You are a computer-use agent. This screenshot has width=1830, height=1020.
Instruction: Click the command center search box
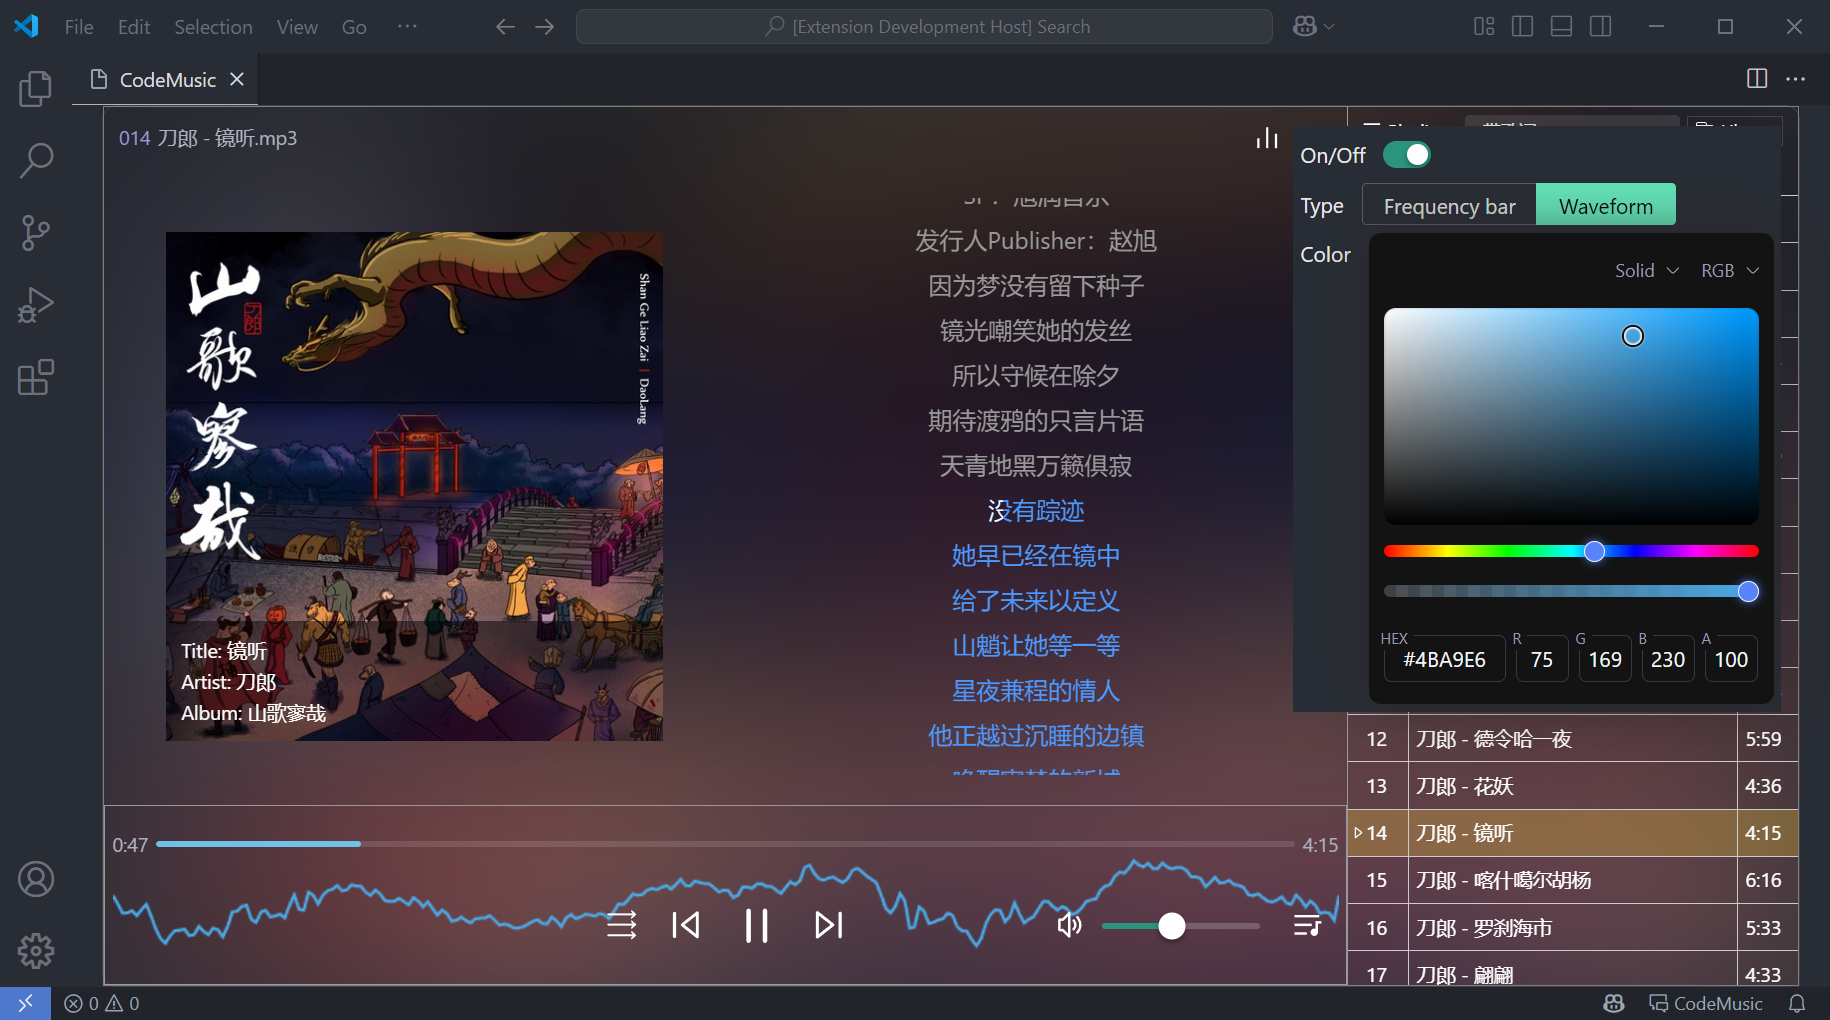pyautogui.click(x=924, y=27)
